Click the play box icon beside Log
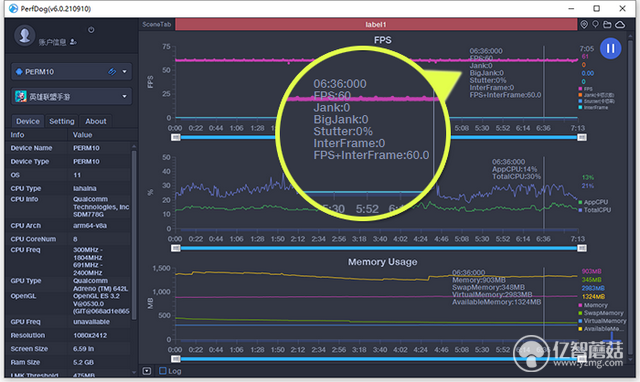Image resolution: width=640 pixels, height=382 pixels. (x=147, y=371)
